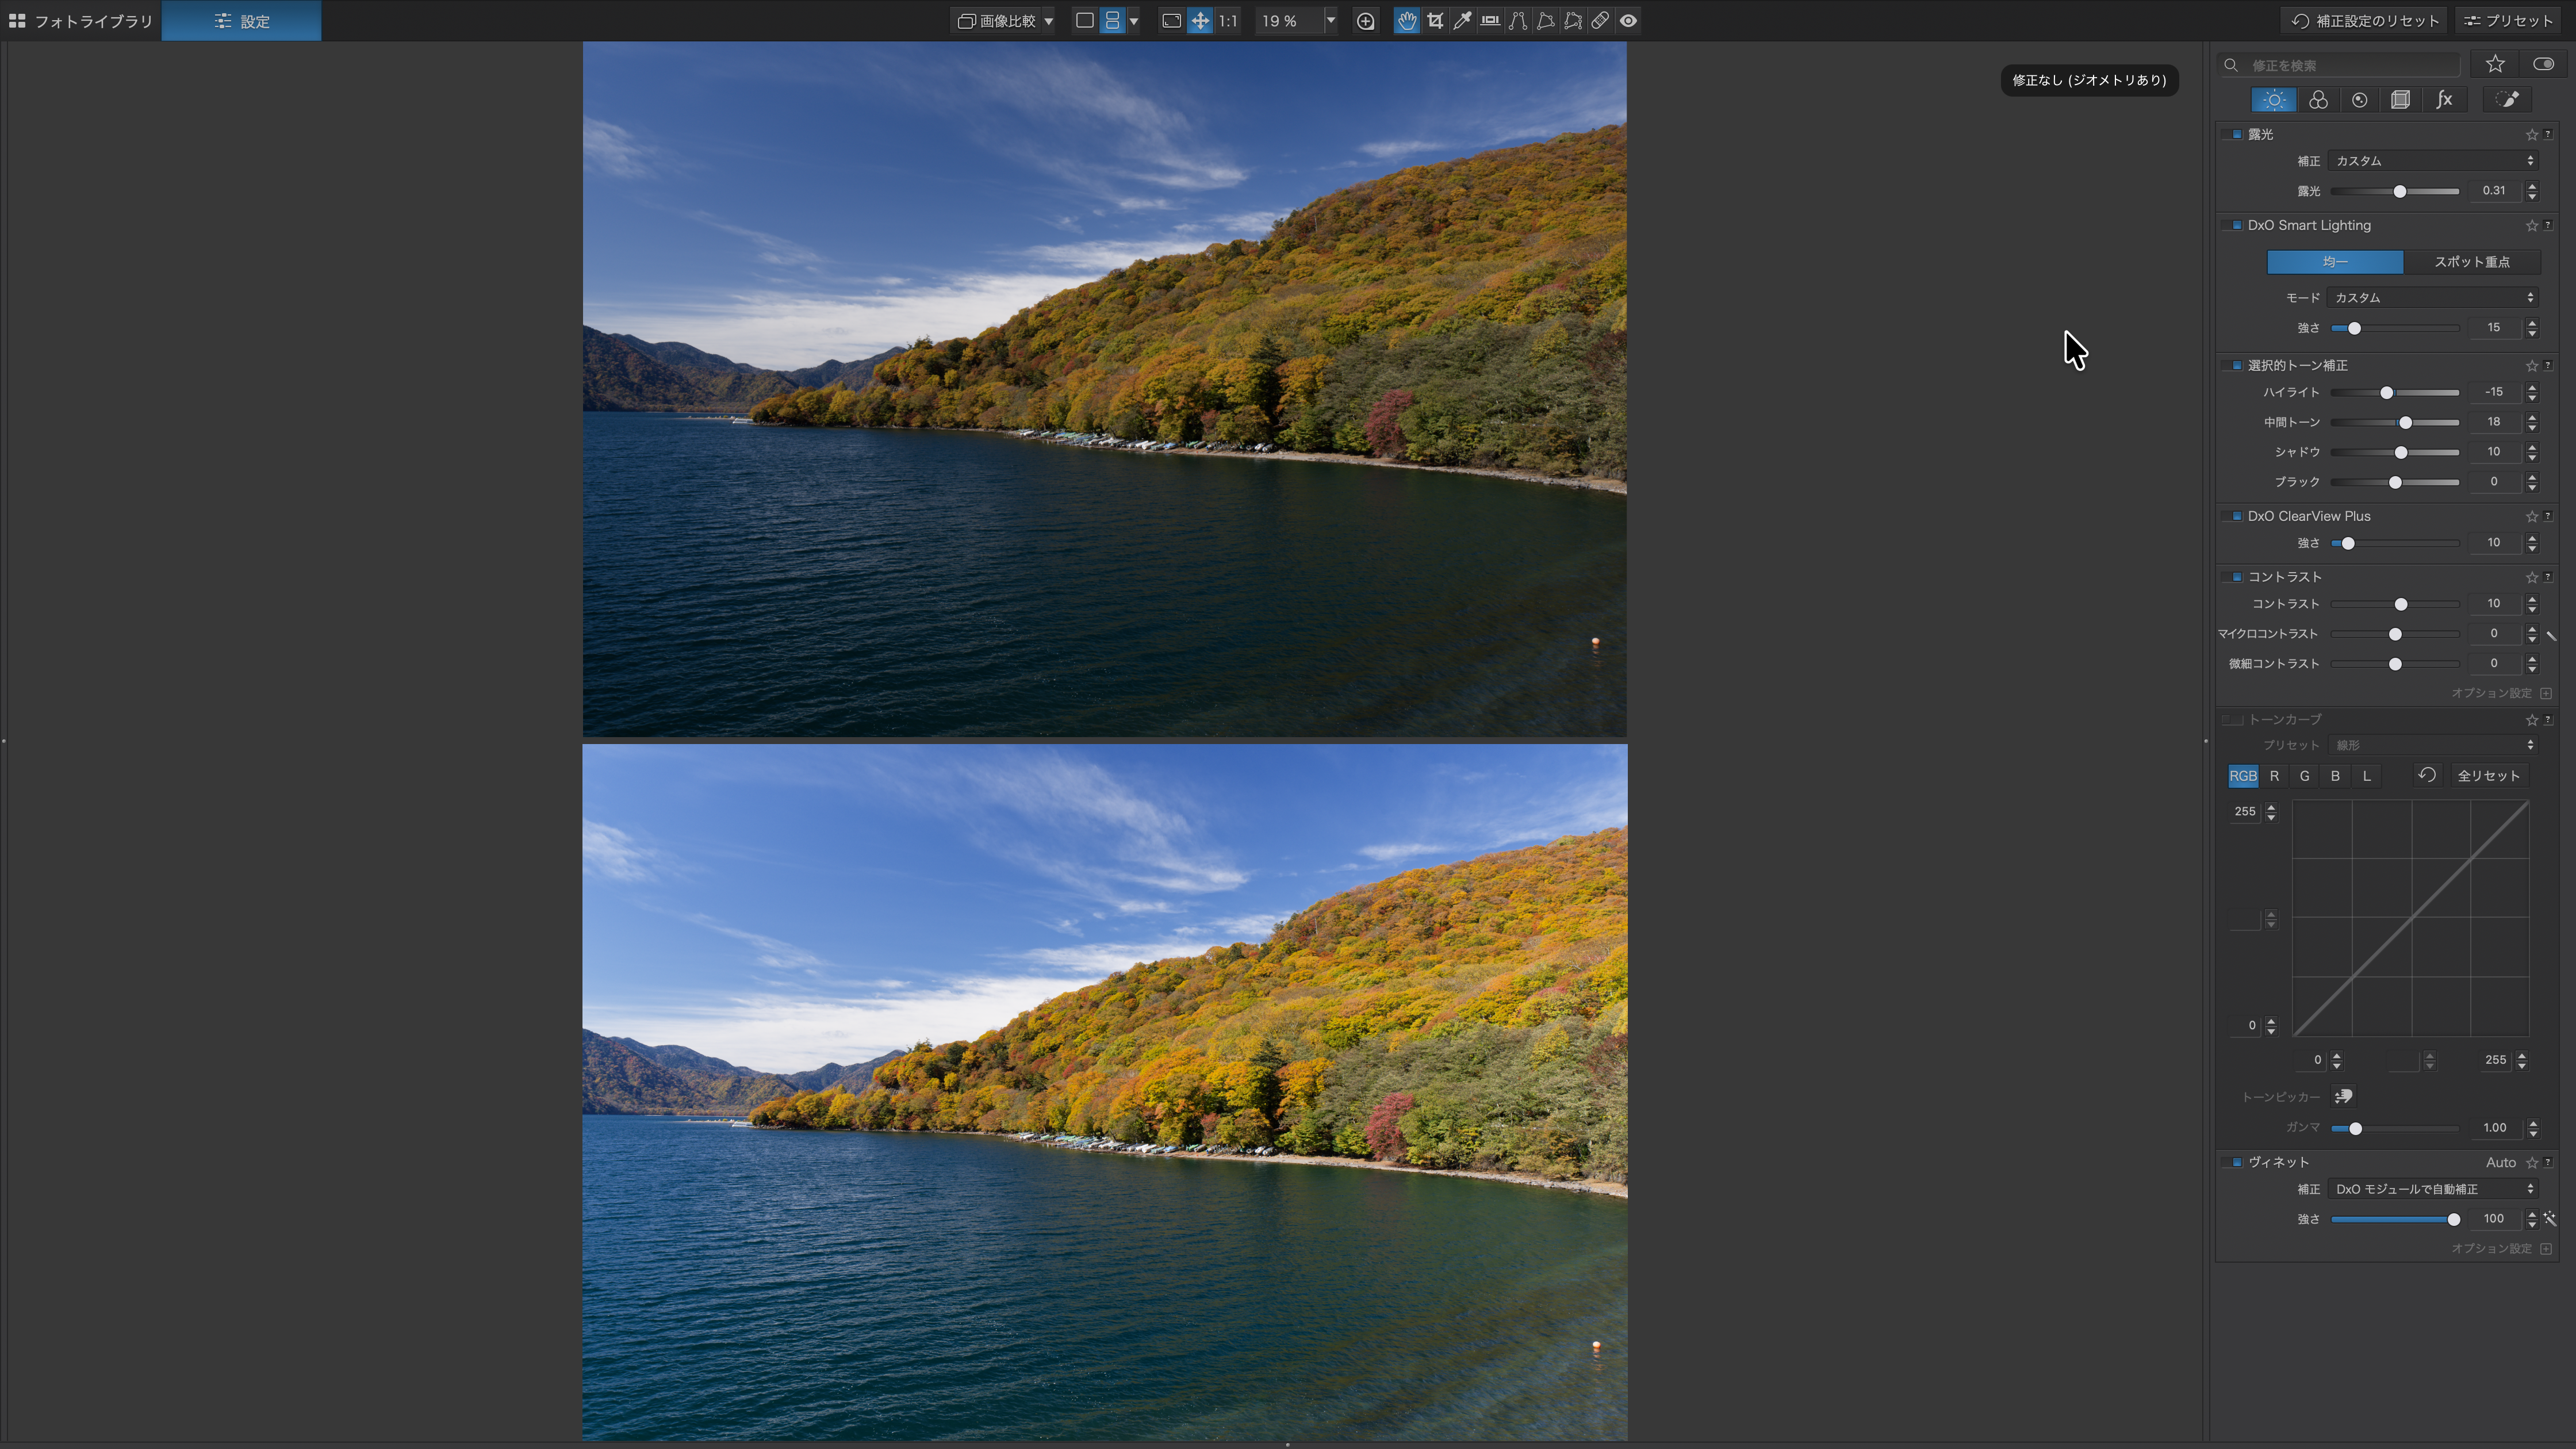Open Smart Lighting モード dropdown
The width and height of the screenshot is (2576, 1449).
(2431, 298)
